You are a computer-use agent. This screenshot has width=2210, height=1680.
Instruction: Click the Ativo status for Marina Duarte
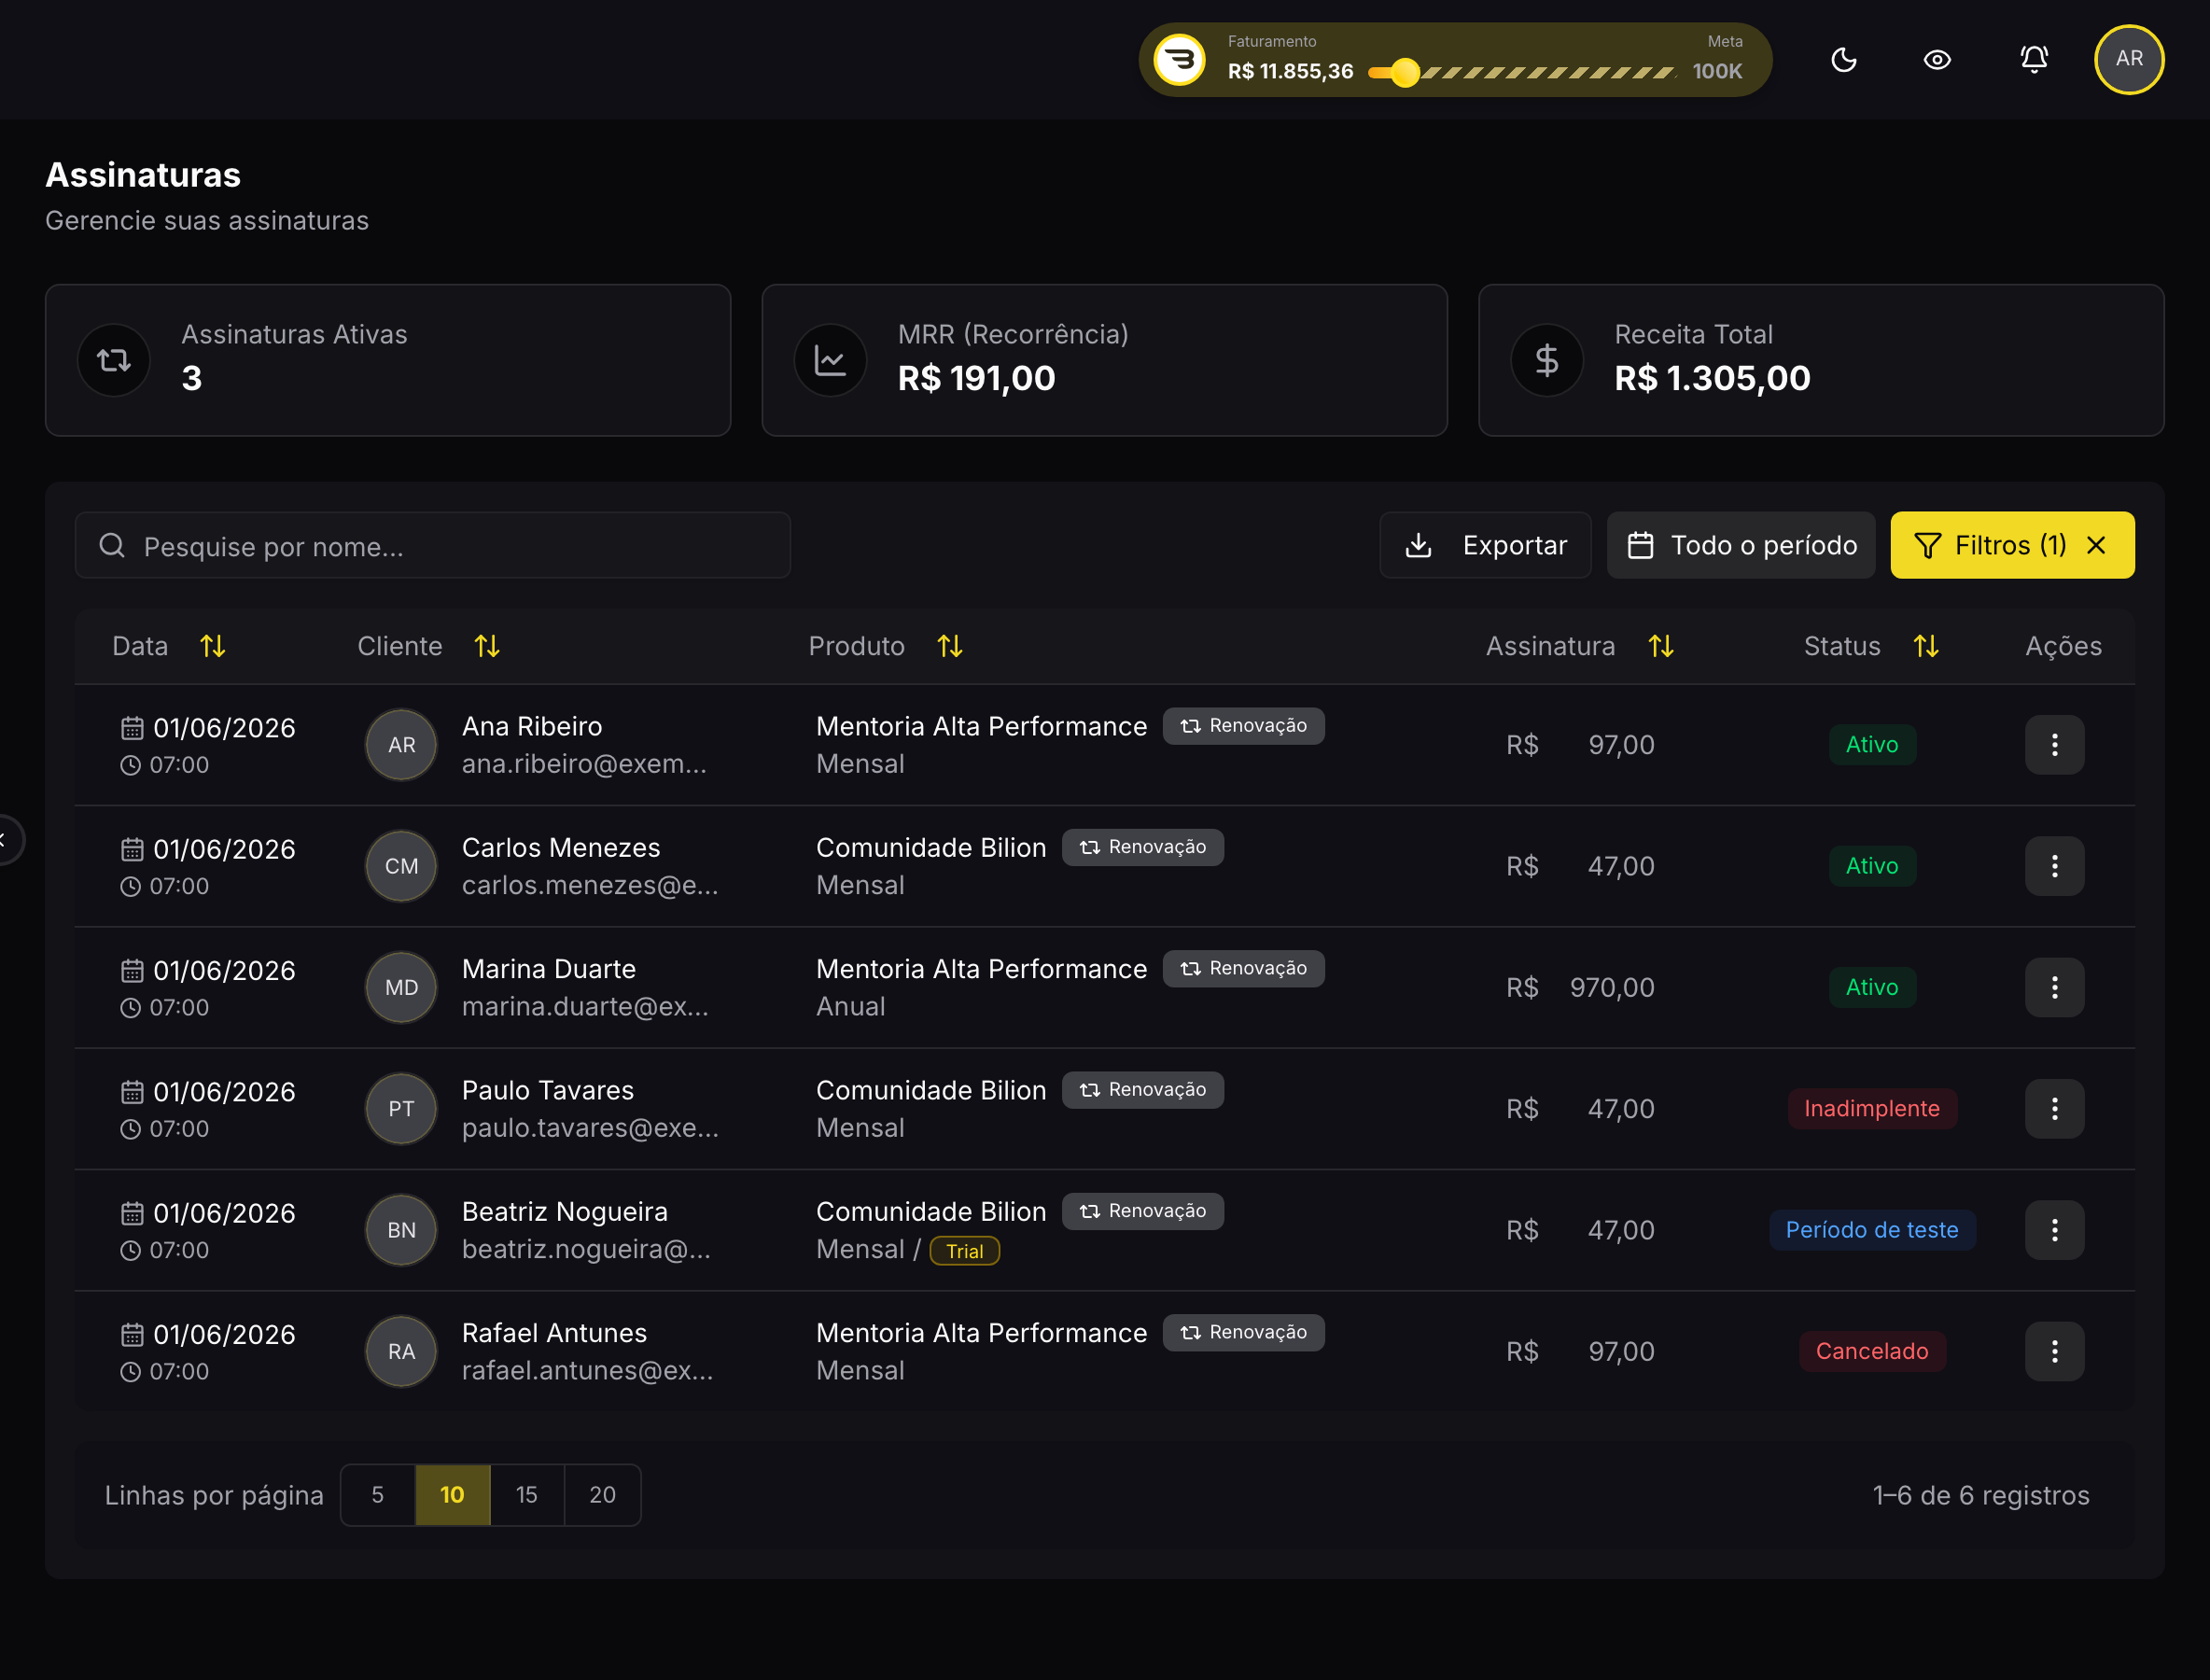point(1872,988)
